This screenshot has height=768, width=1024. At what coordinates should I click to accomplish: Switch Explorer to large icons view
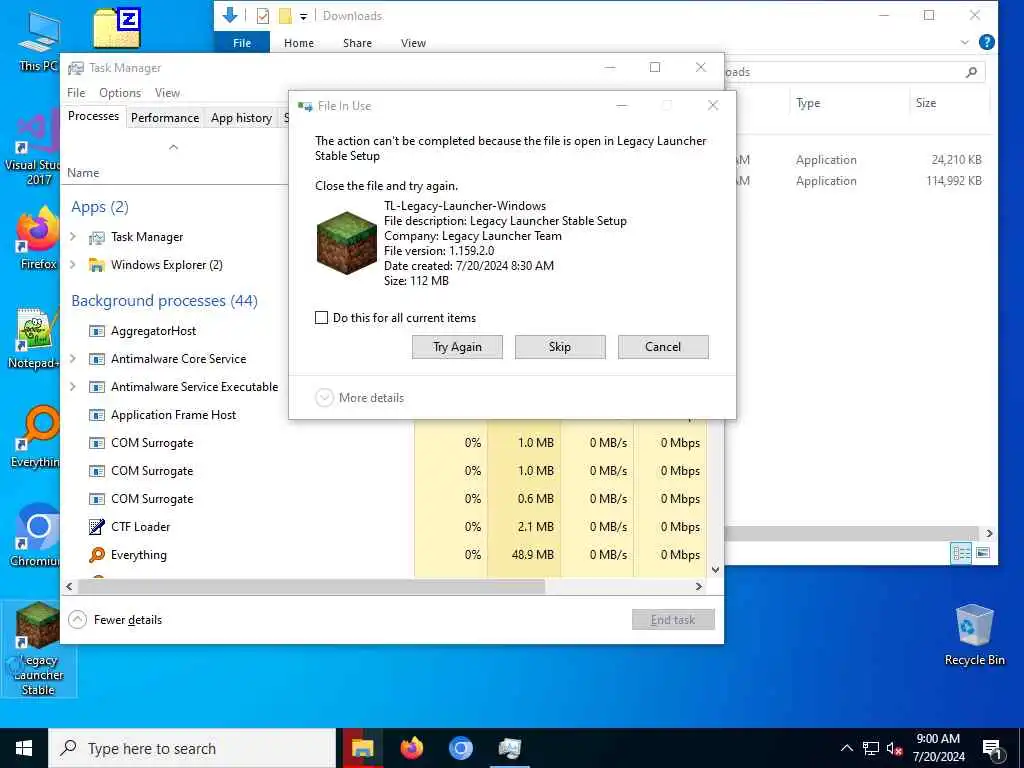pos(983,553)
